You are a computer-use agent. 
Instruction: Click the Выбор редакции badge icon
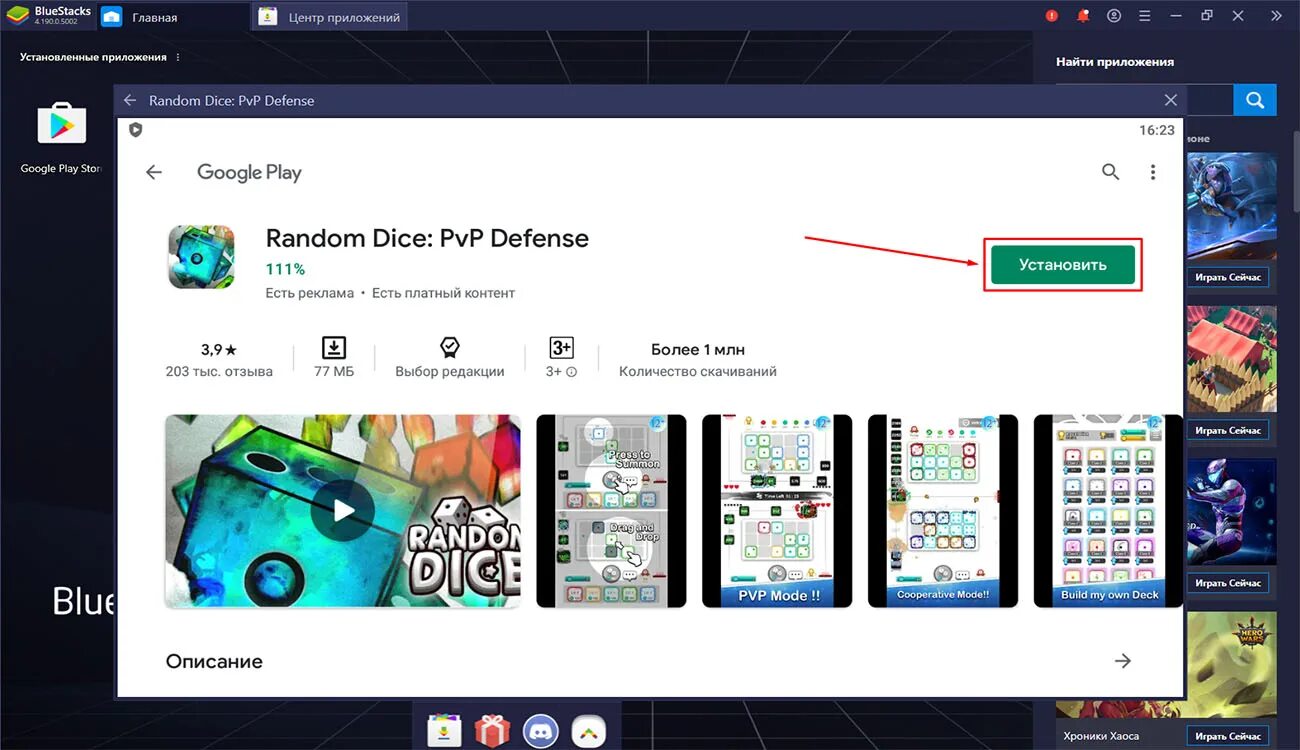(450, 347)
